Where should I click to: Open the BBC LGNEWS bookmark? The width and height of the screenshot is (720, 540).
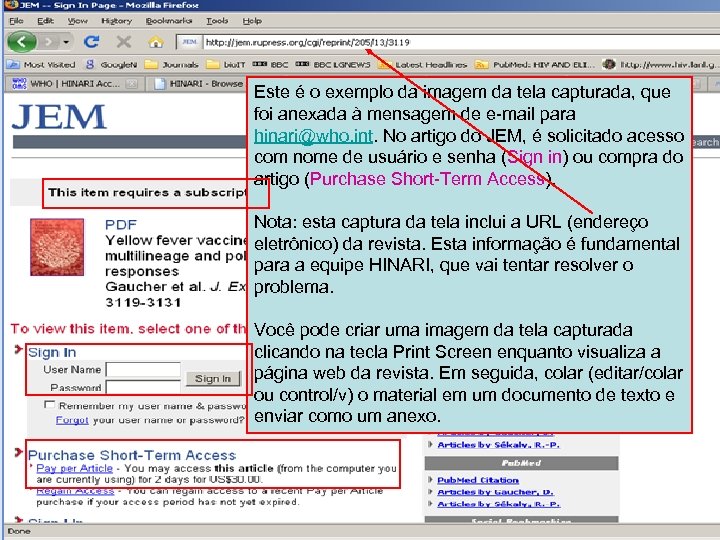pyautogui.click(x=333, y=65)
